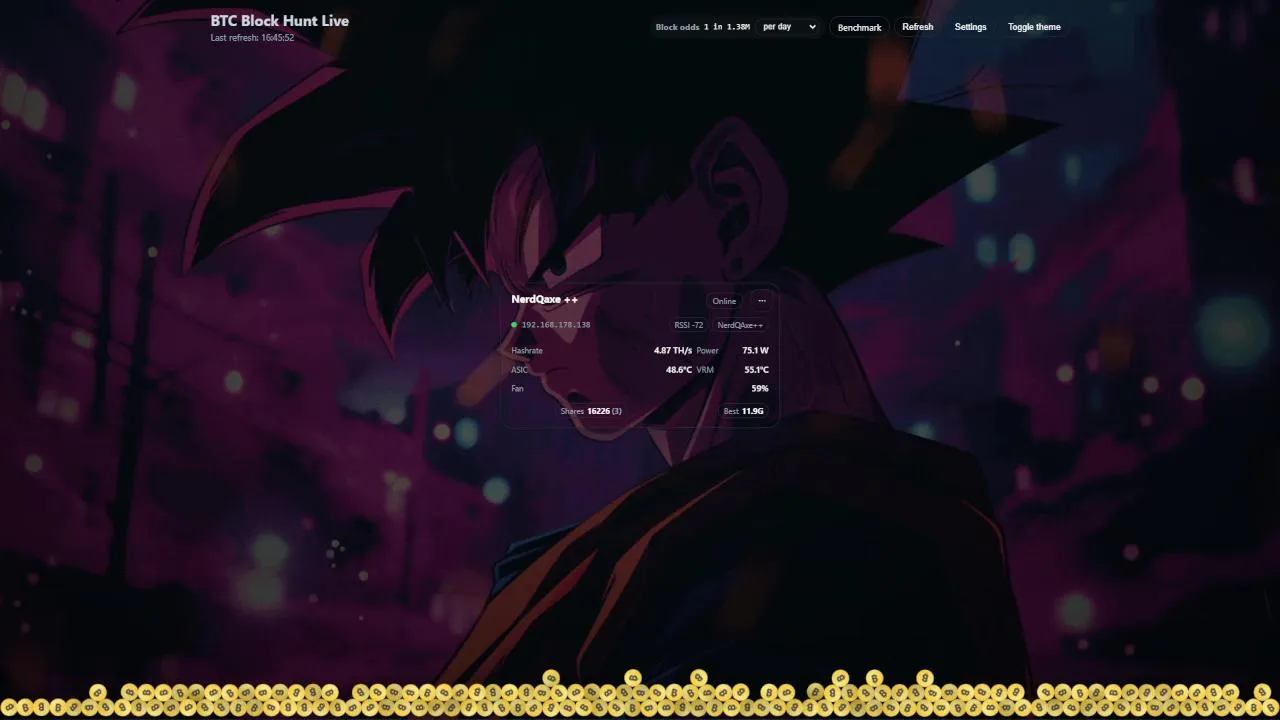Screen dimensions: 1280x720
Task: Click the Hashrate label in the card
Action: [527, 351]
